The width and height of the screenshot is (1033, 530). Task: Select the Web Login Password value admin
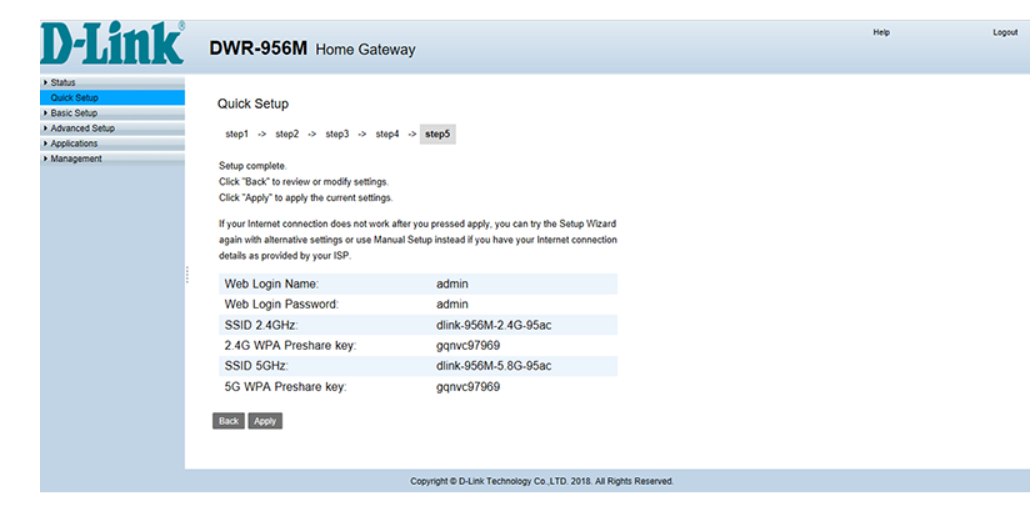pyautogui.click(x=452, y=305)
